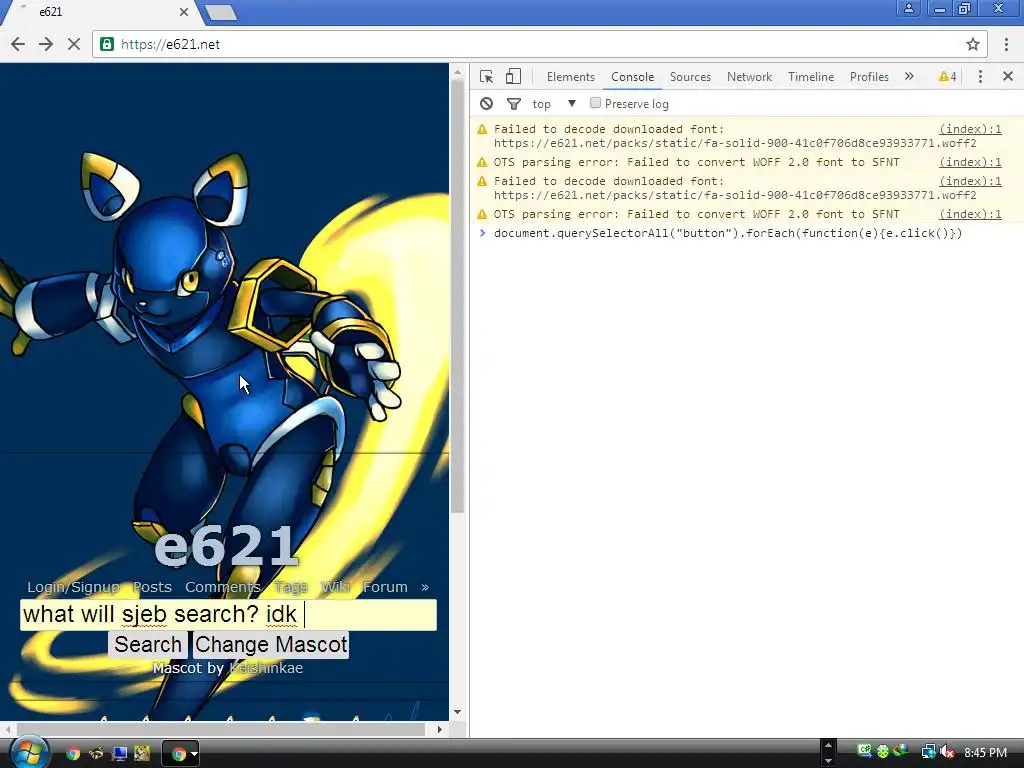The image size is (1024, 768).
Task: Focus the e621 search text field
Action: tap(228, 615)
